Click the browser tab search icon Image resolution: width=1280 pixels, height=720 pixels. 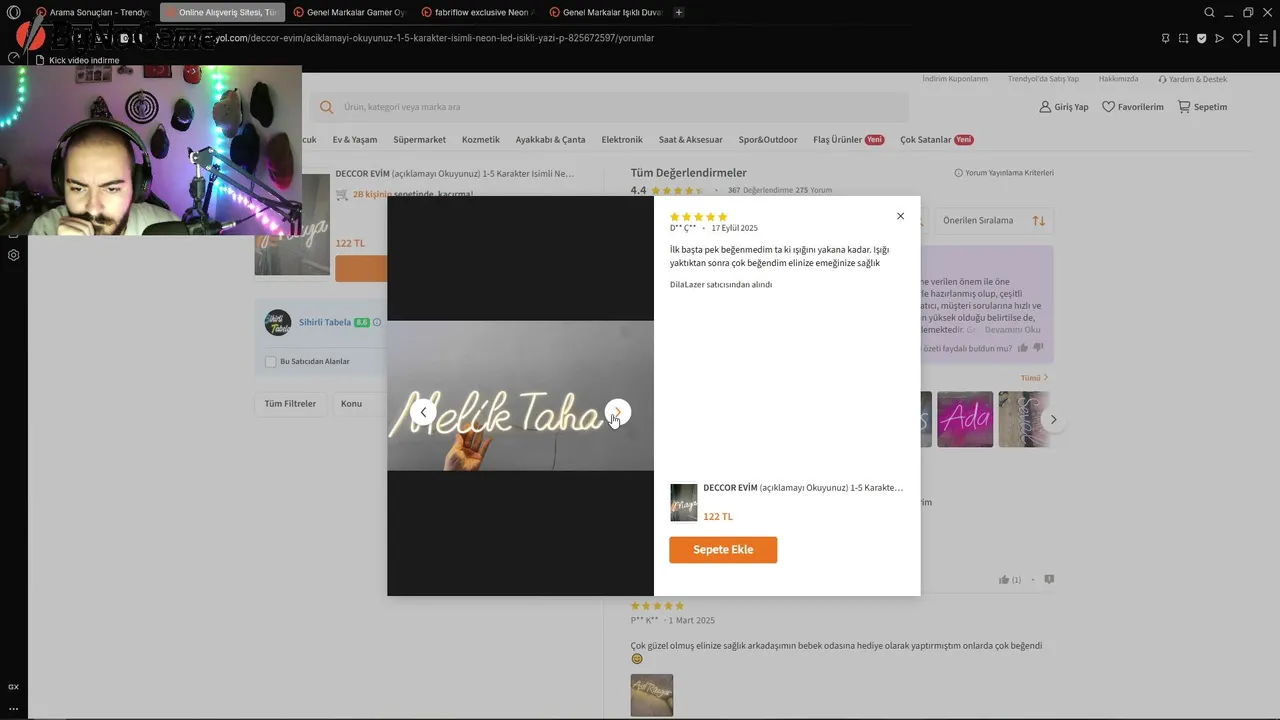[x=1209, y=12]
